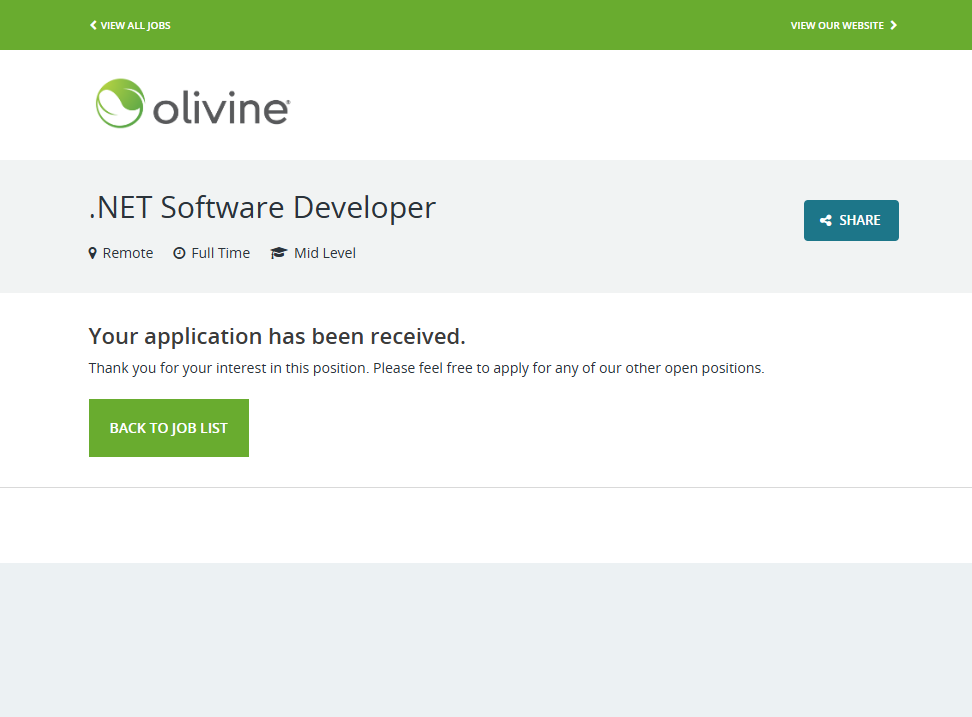Click the application received confirmation heading

click(x=277, y=336)
